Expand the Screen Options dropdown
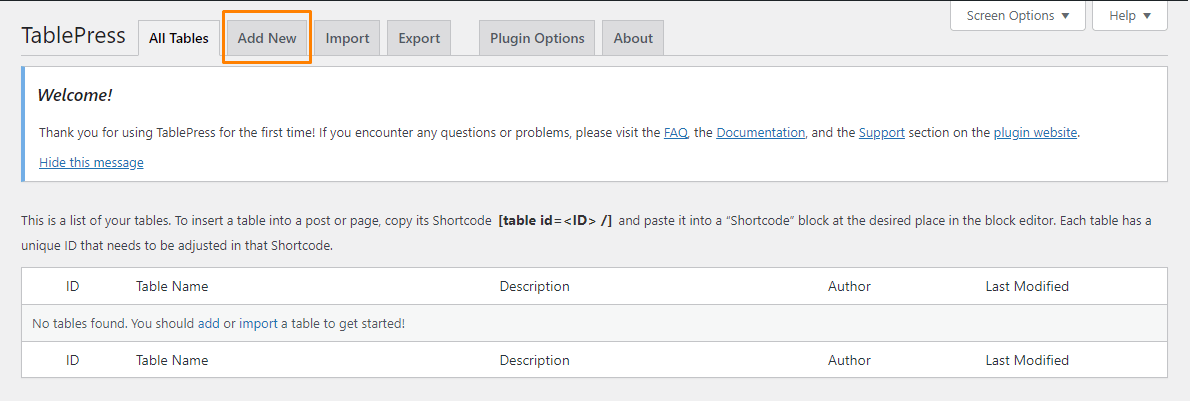 [1017, 16]
